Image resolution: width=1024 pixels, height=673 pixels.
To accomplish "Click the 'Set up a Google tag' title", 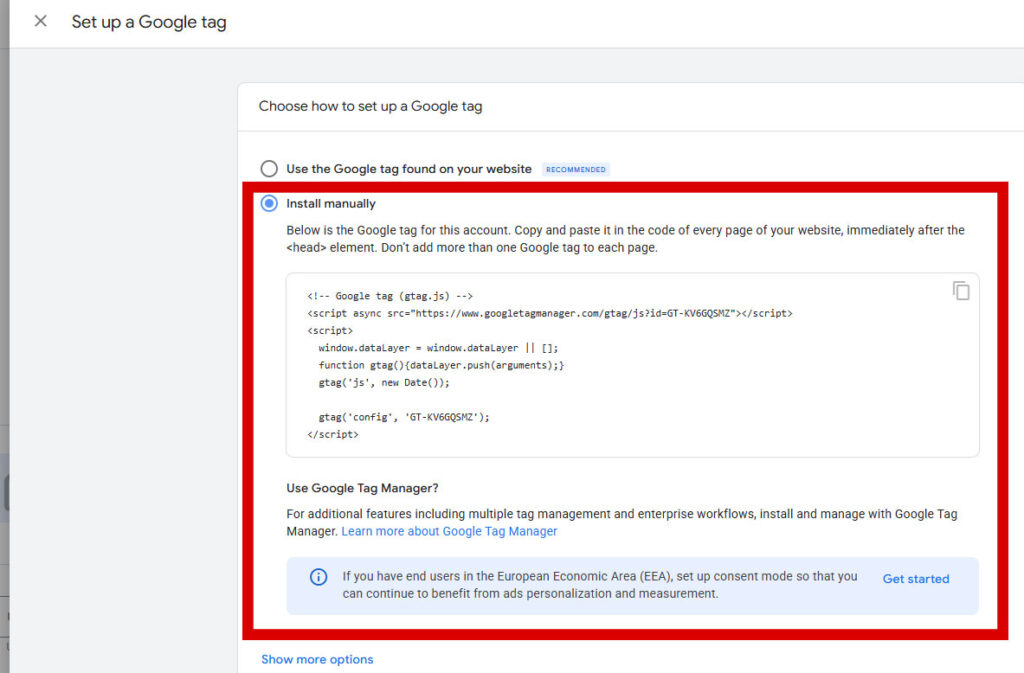I will (x=149, y=22).
